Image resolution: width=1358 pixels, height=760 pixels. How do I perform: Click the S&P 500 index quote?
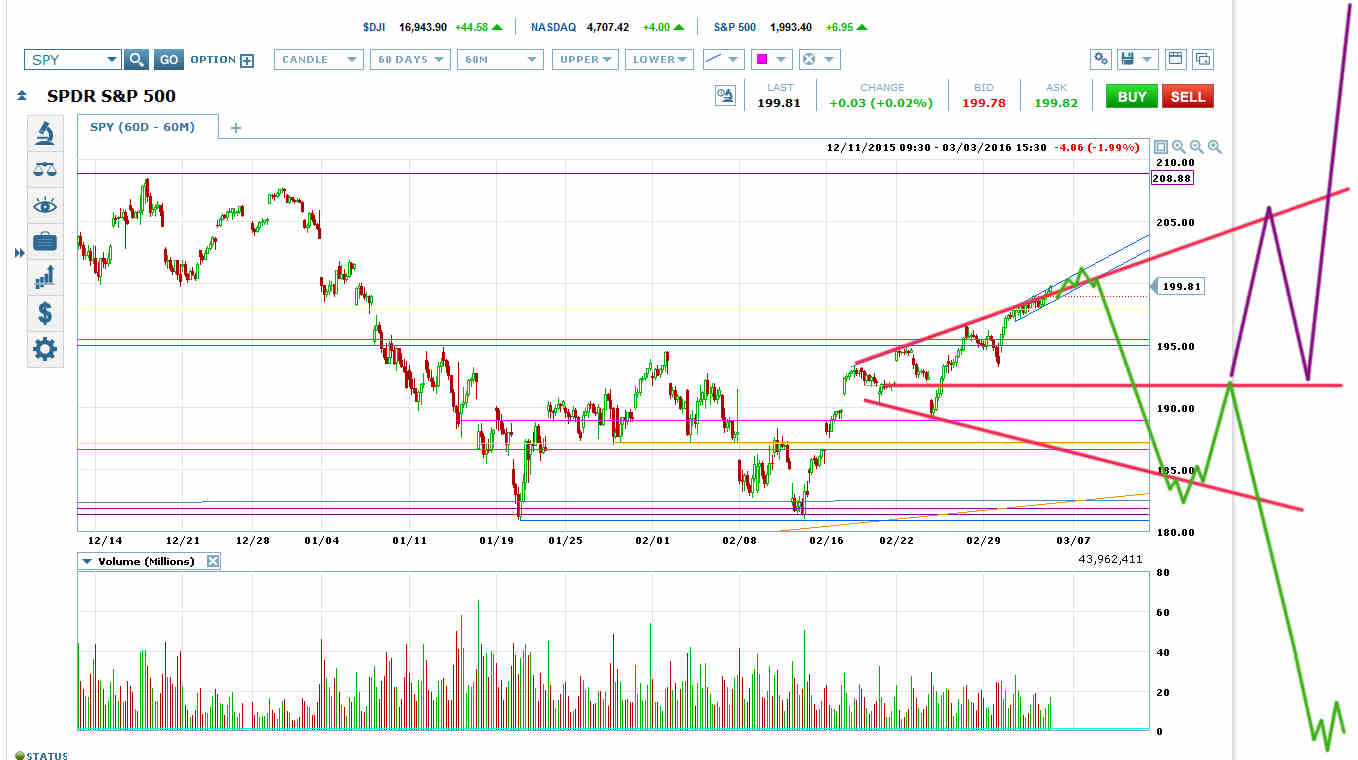791,27
